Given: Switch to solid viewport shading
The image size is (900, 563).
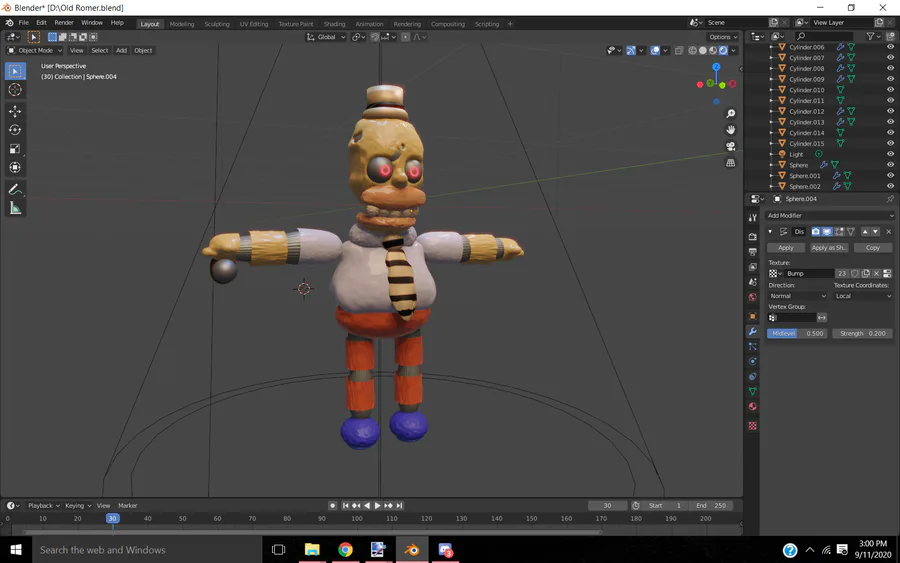Looking at the screenshot, I should pos(703,51).
